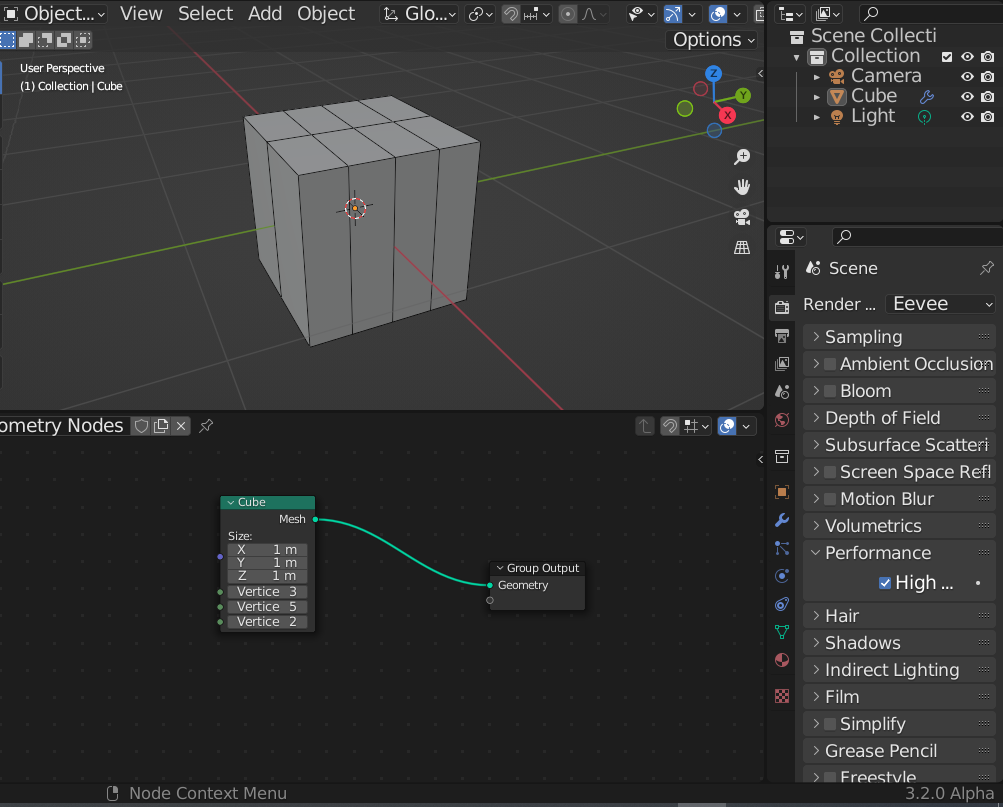Click the parent node tree arrow icon
Image resolution: width=1003 pixels, height=807 pixels.
(x=645, y=426)
